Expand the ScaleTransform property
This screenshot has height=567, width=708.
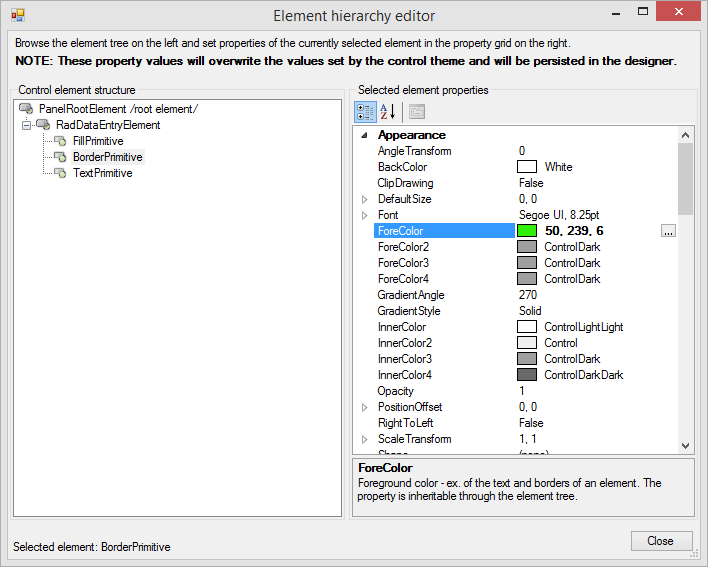(365, 439)
